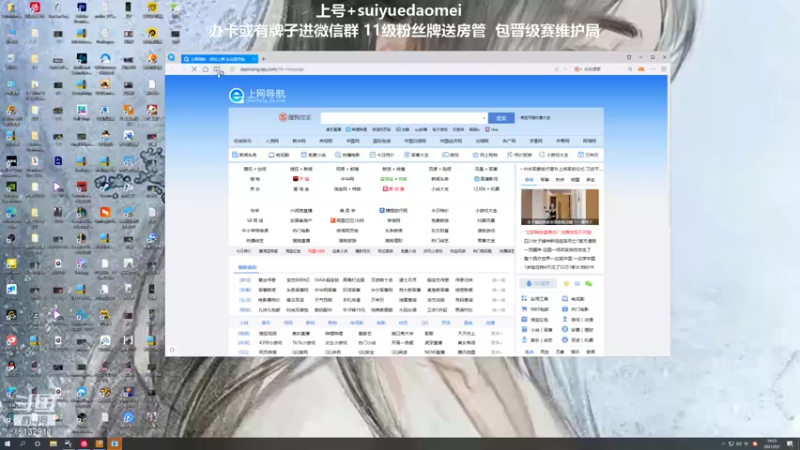Open the gamepad icon in browser toolbar
The height and width of the screenshot is (450, 800).
pos(641,69)
